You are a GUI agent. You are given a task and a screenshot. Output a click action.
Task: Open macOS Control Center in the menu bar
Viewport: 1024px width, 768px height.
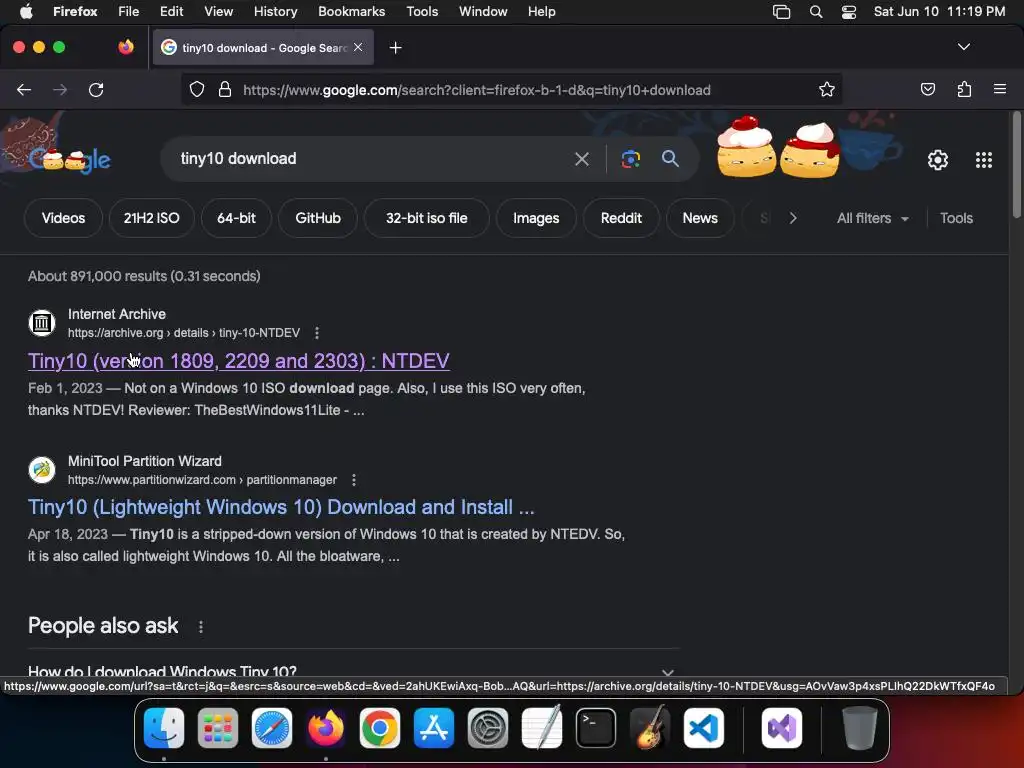[x=848, y=12]
